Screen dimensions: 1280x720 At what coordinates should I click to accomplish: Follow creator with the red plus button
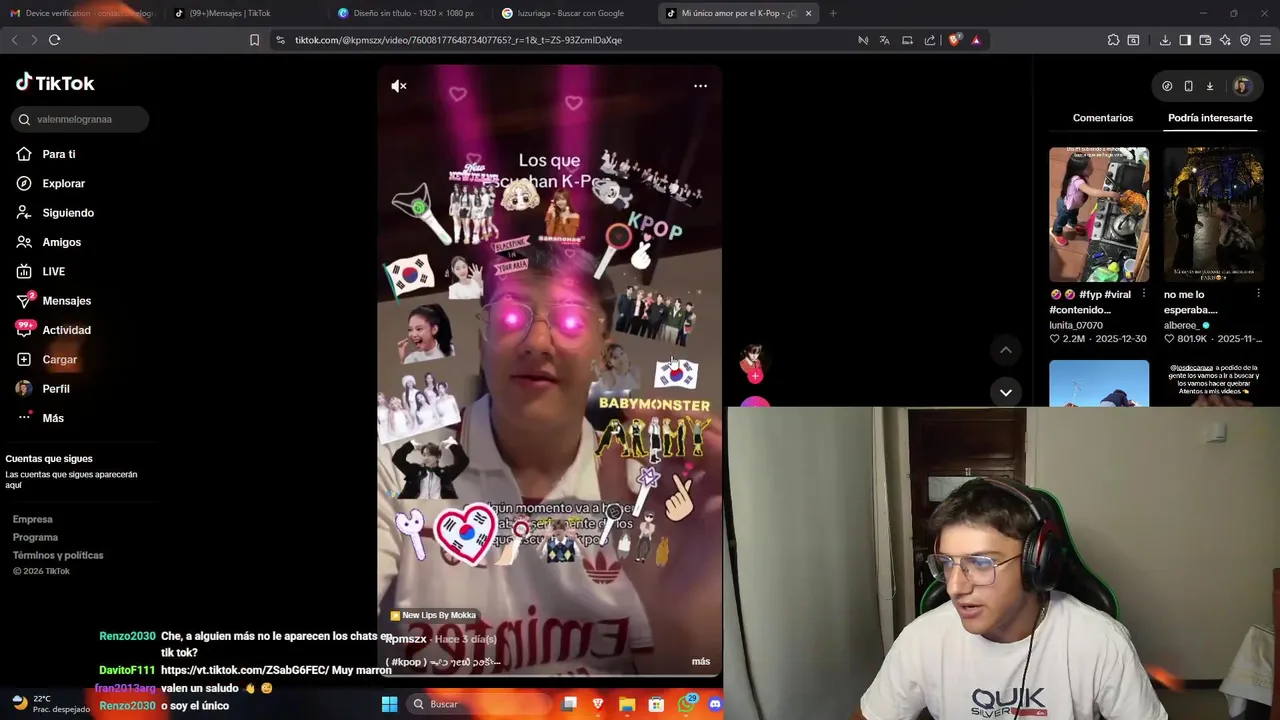pos(755,376)
